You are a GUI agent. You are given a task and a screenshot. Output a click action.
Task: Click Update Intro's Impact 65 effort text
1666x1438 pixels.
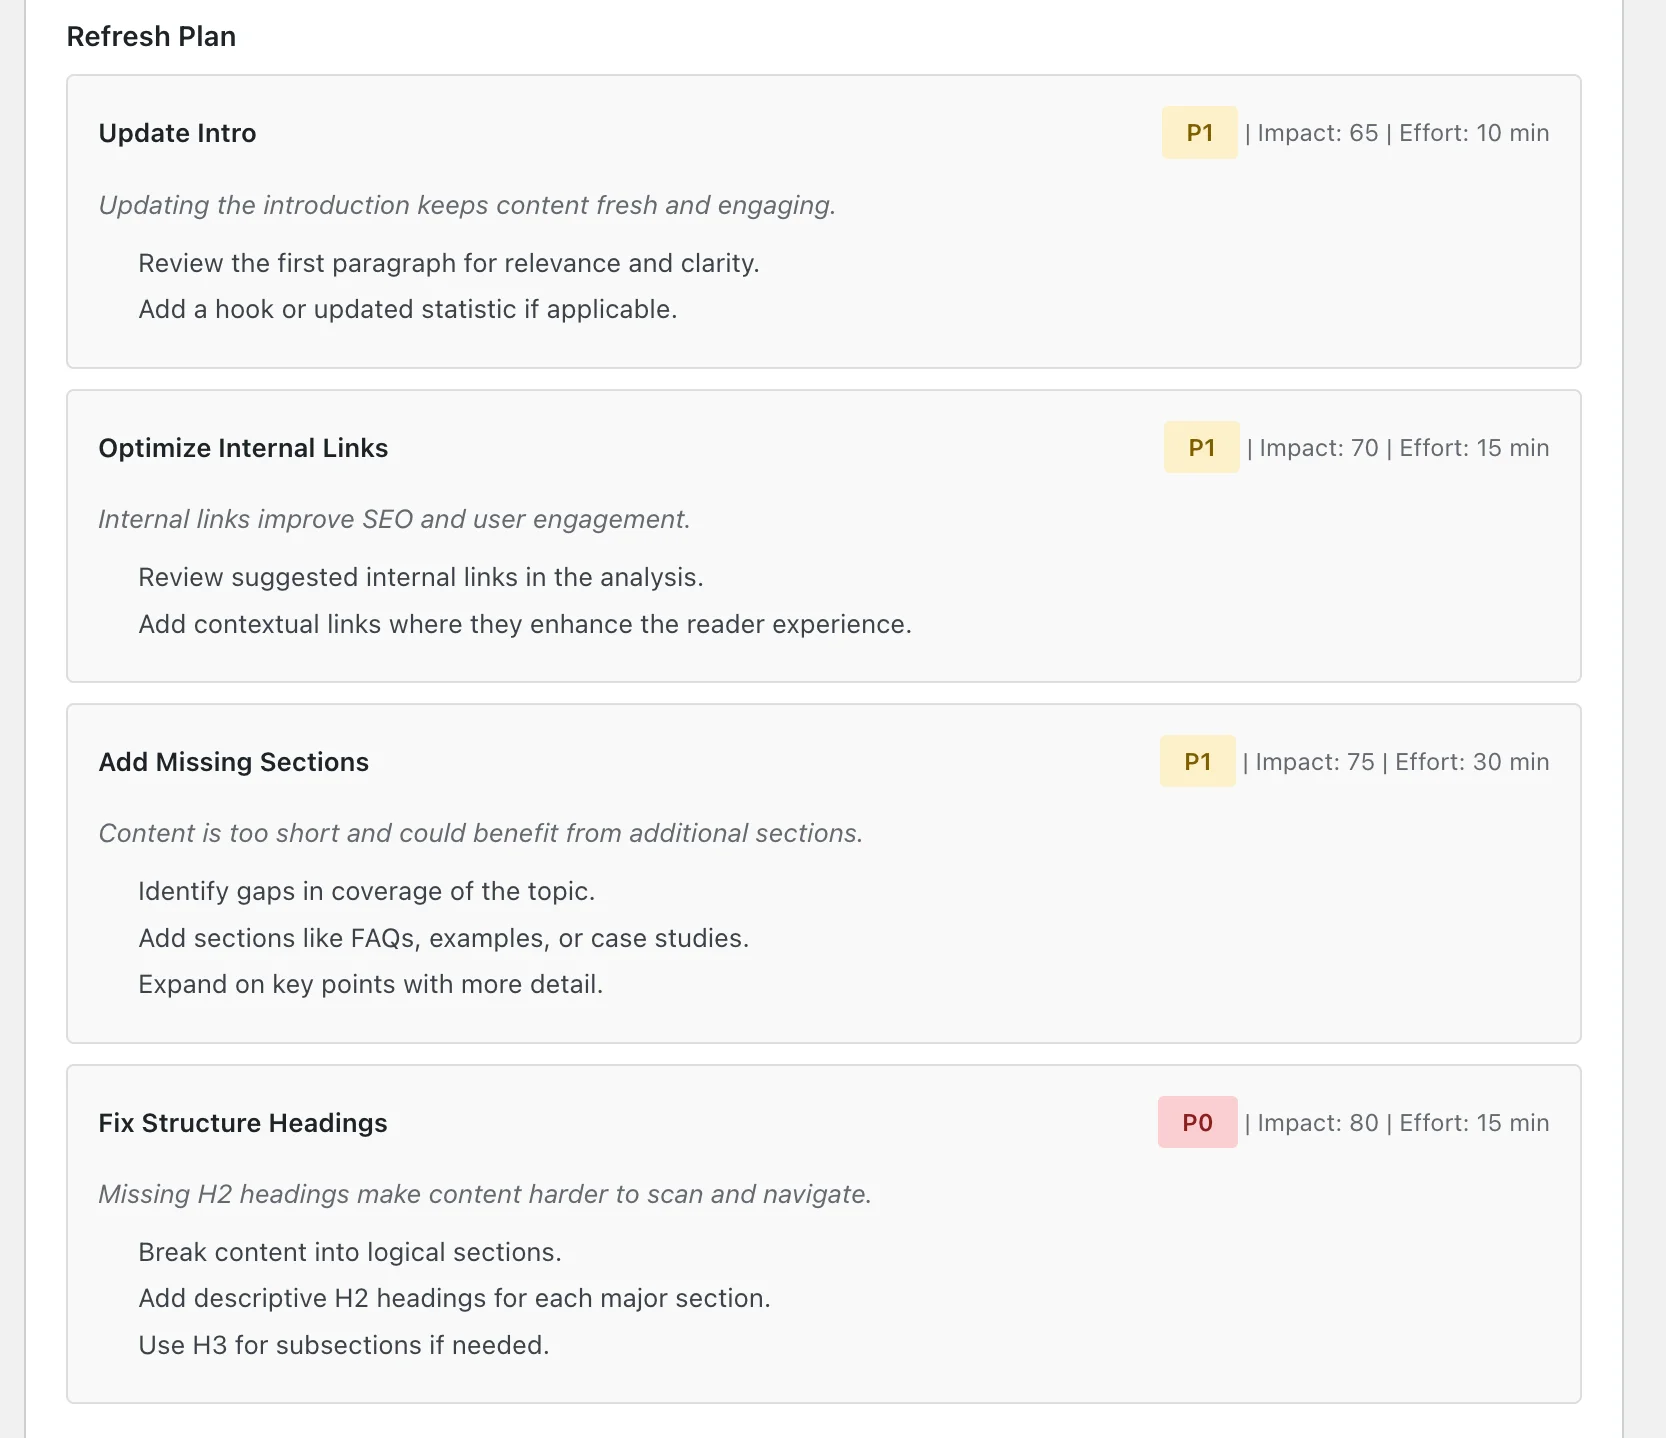pos(1397,133)
